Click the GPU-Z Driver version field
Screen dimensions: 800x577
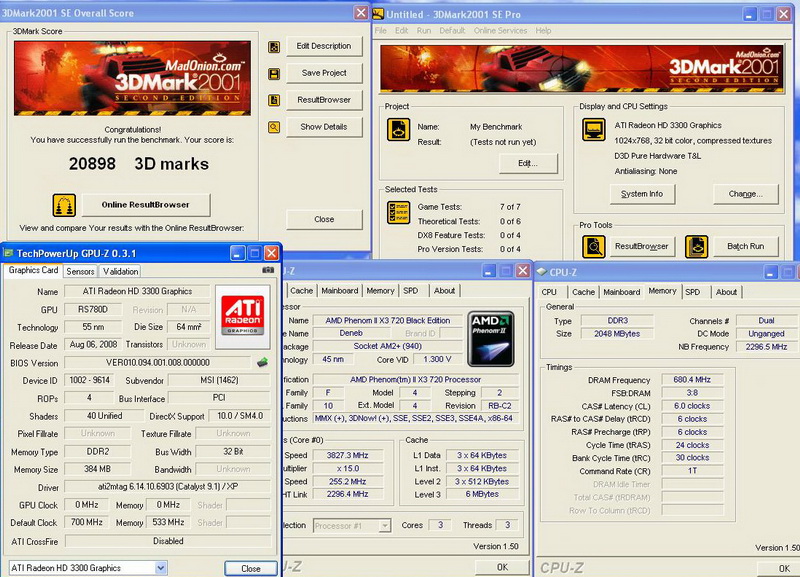[168, 487]
